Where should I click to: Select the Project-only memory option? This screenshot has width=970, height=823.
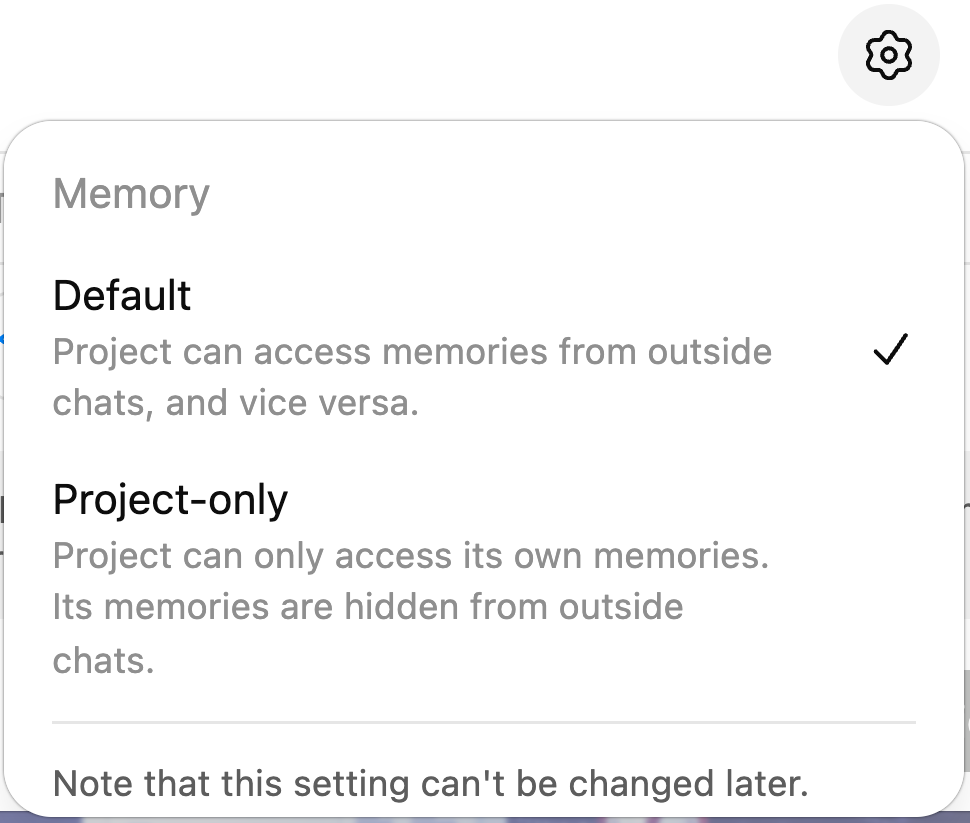coord(170,499)
